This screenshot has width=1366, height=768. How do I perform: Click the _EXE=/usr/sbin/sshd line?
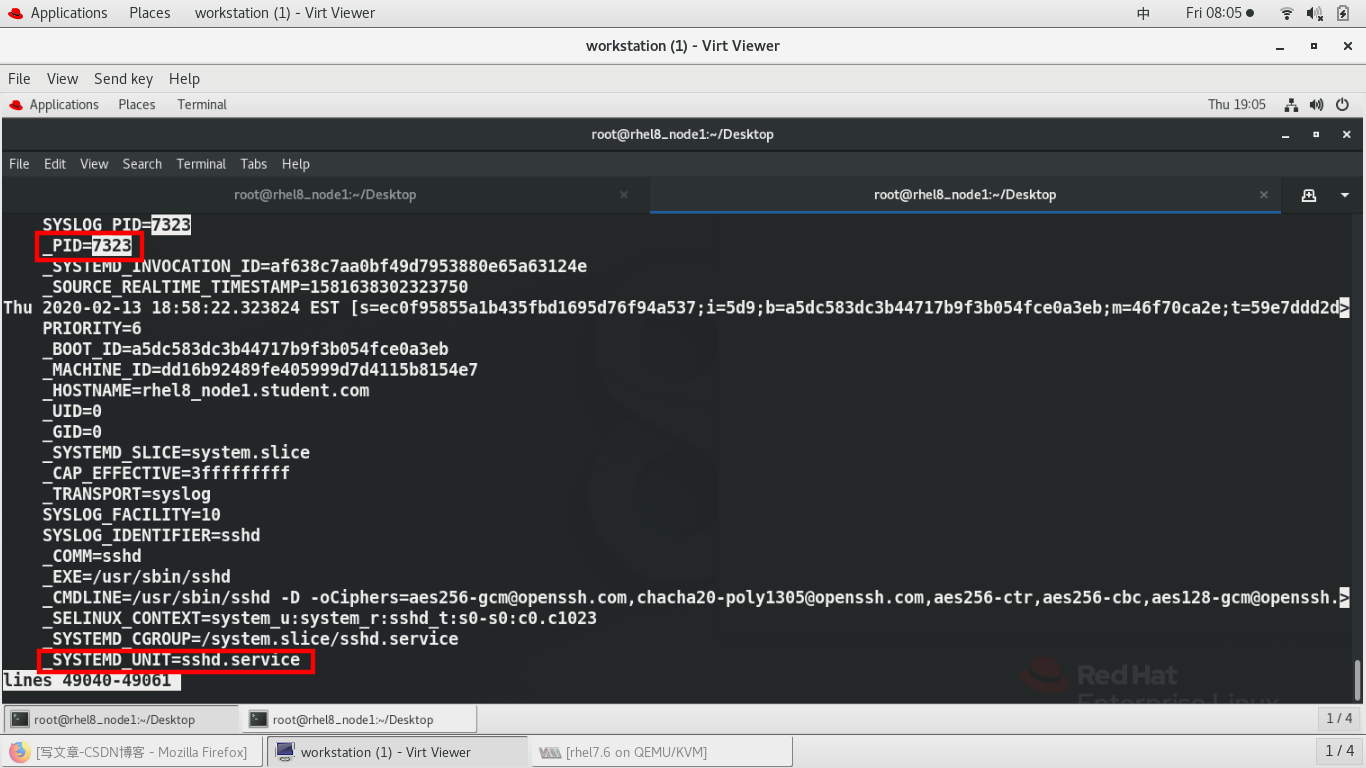click(136, 577)
